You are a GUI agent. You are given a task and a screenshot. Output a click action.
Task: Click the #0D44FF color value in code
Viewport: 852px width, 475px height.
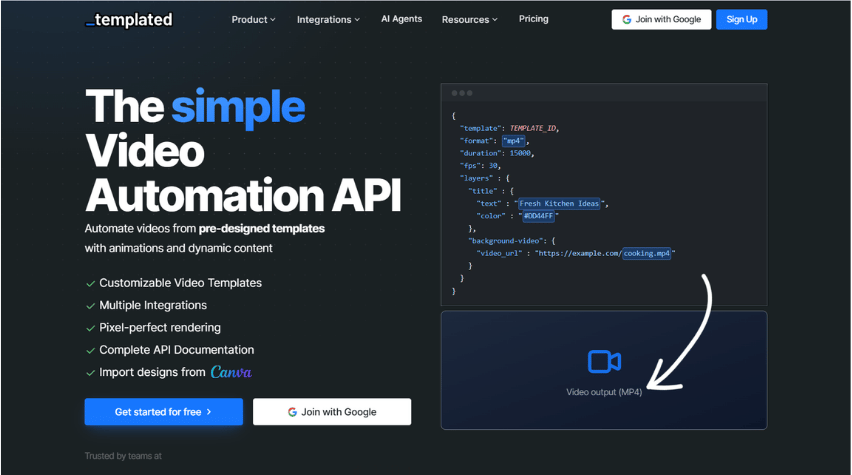point(538,216)
